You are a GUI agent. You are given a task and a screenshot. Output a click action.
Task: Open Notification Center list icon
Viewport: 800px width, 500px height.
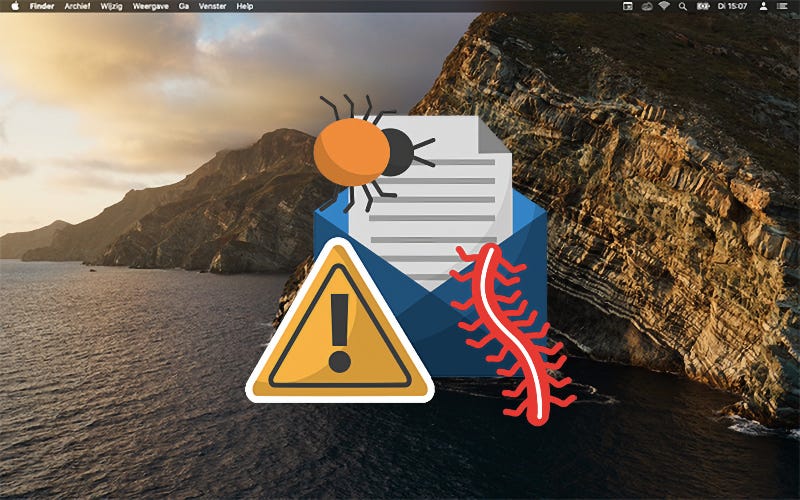[782, 6]
